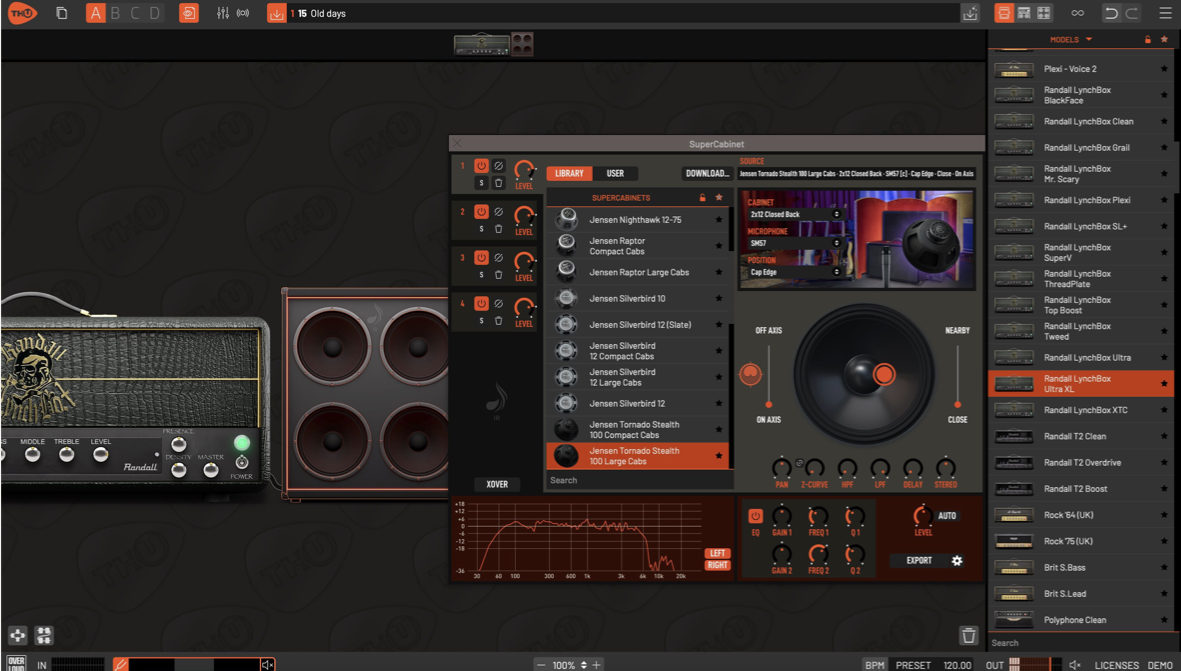Open the mixer sliders icon
1181x671 pixels.
coord(222,13)
